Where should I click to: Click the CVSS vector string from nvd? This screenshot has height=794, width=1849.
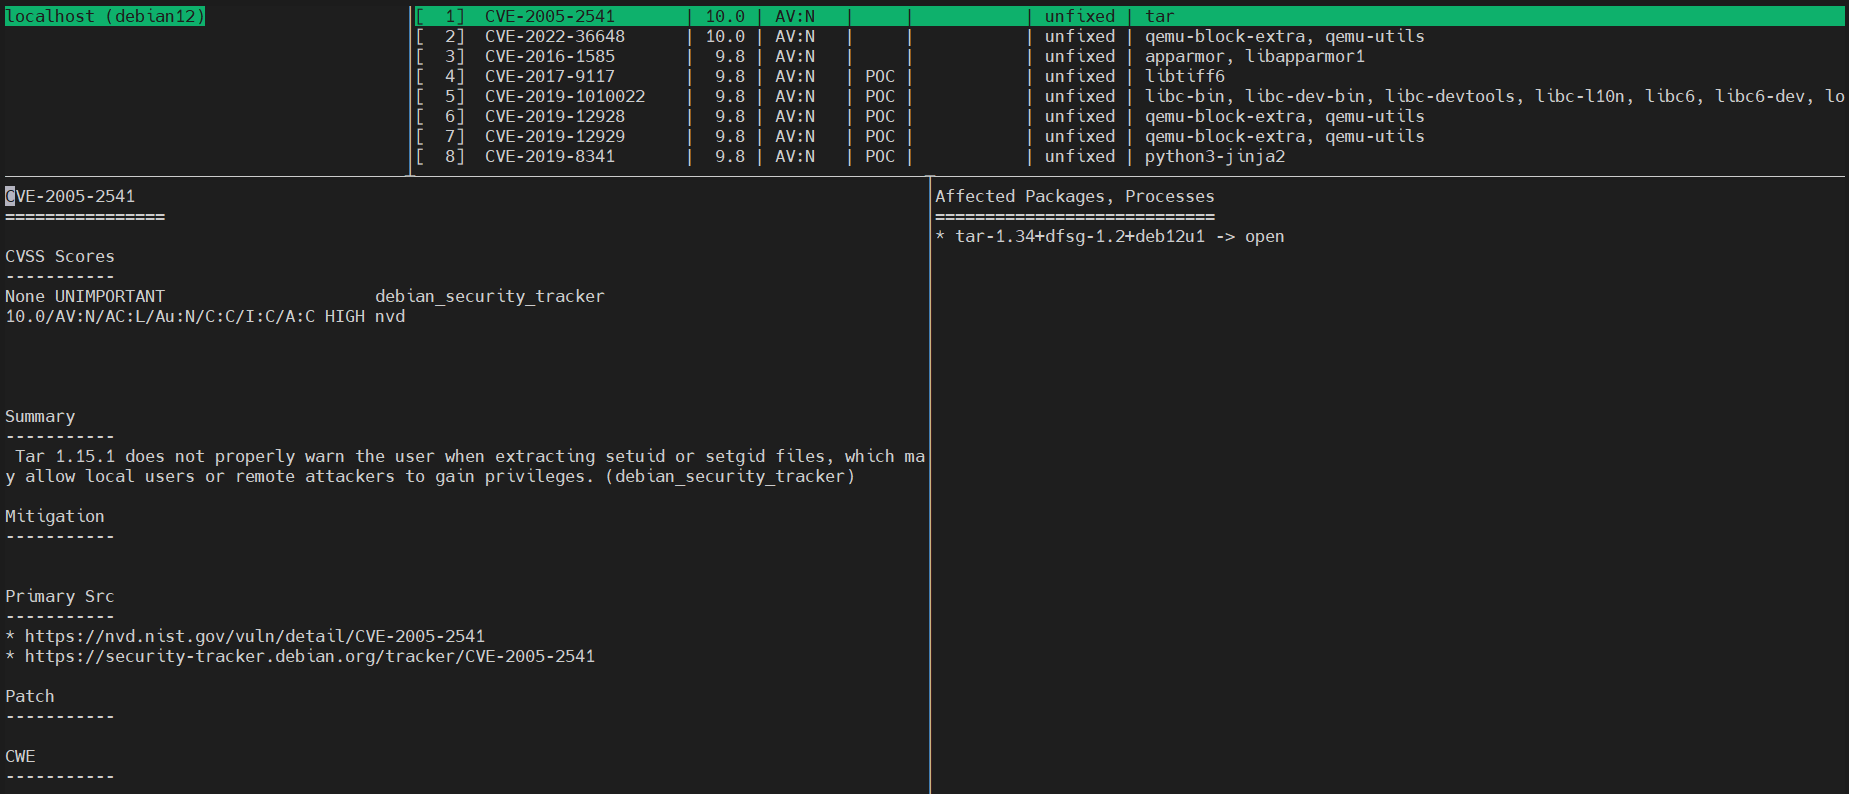(x=160, y=316)
